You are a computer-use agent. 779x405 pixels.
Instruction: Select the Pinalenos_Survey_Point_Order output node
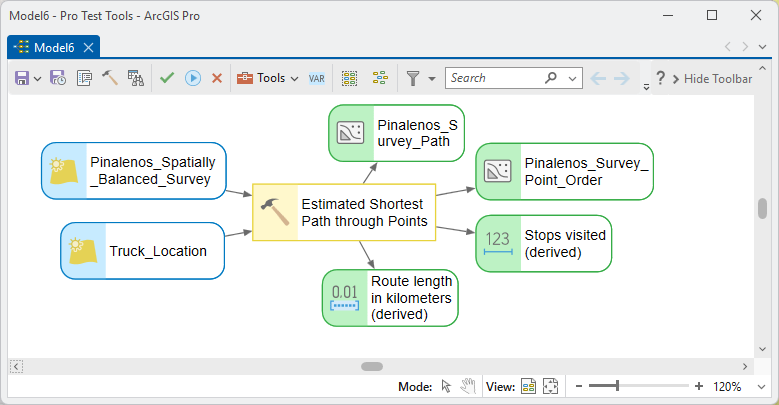point(564,172)
